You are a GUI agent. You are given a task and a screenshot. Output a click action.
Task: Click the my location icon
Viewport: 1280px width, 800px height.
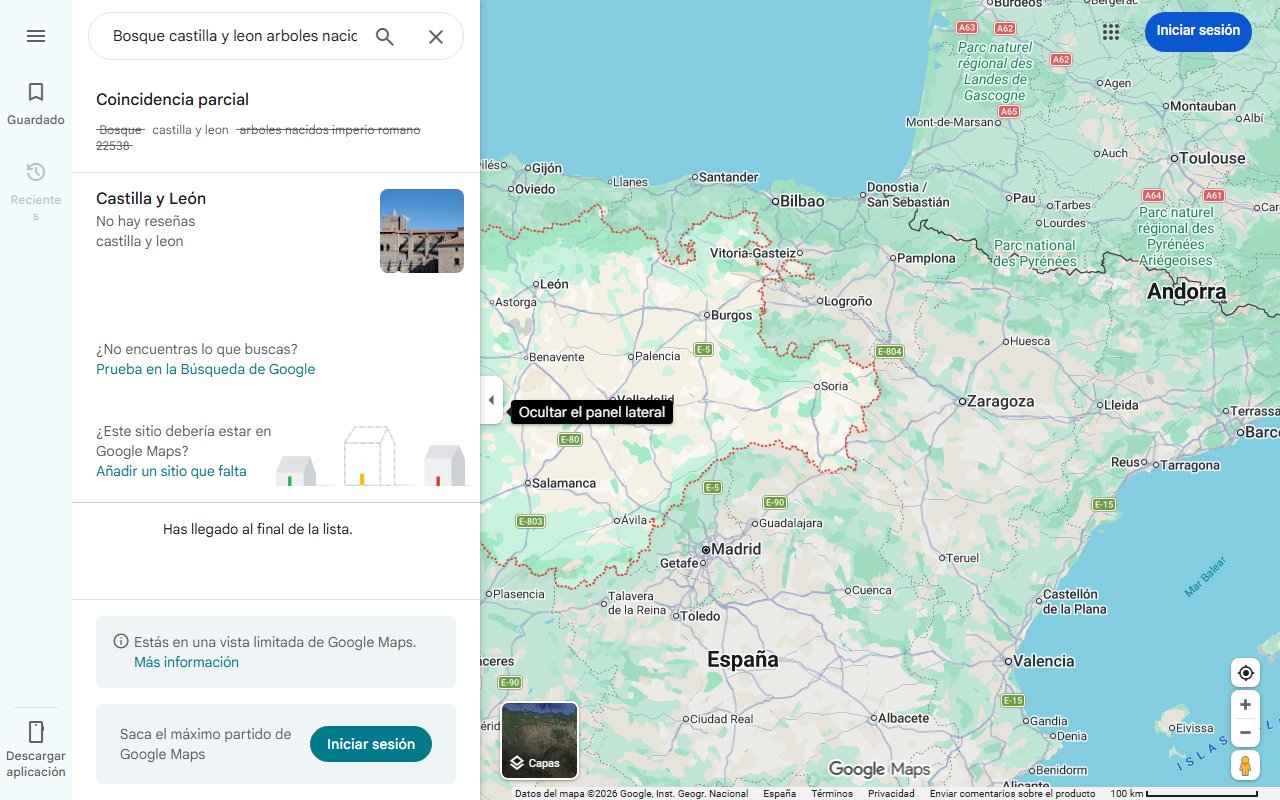pyautogui.click(x=1245, y=672)
